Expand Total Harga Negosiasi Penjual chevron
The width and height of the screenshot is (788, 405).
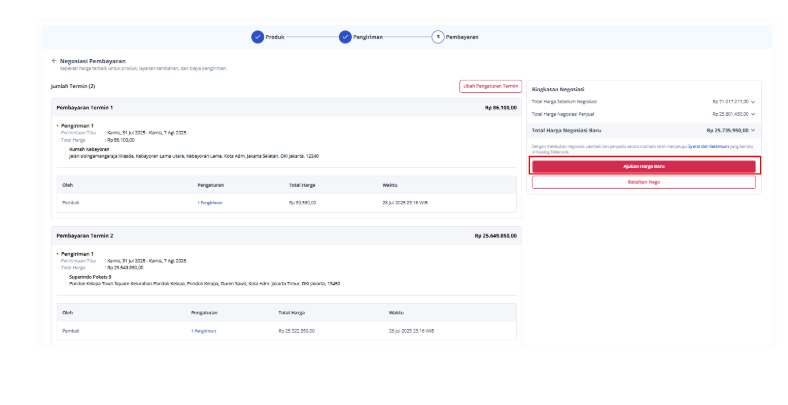(x=753, y=114)
